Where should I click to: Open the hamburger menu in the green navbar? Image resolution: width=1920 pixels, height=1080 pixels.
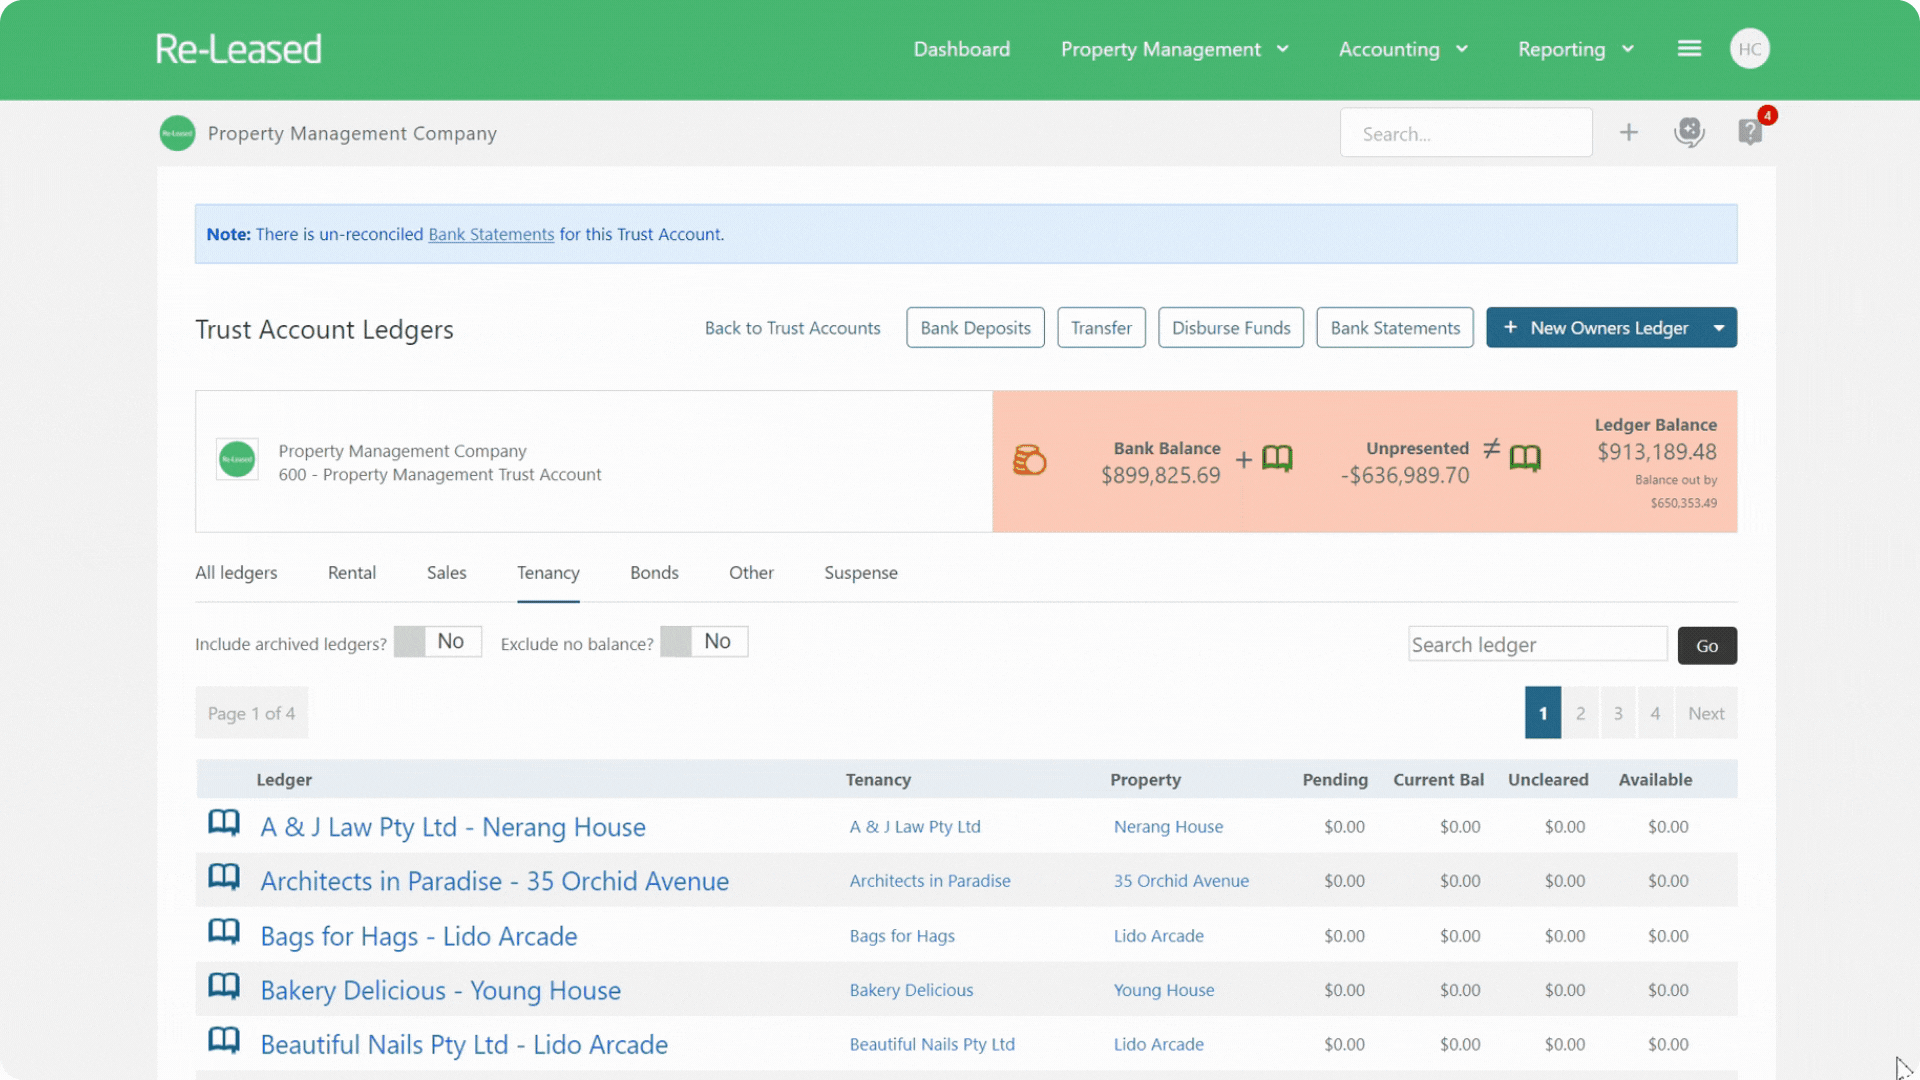pos(1689,47)
